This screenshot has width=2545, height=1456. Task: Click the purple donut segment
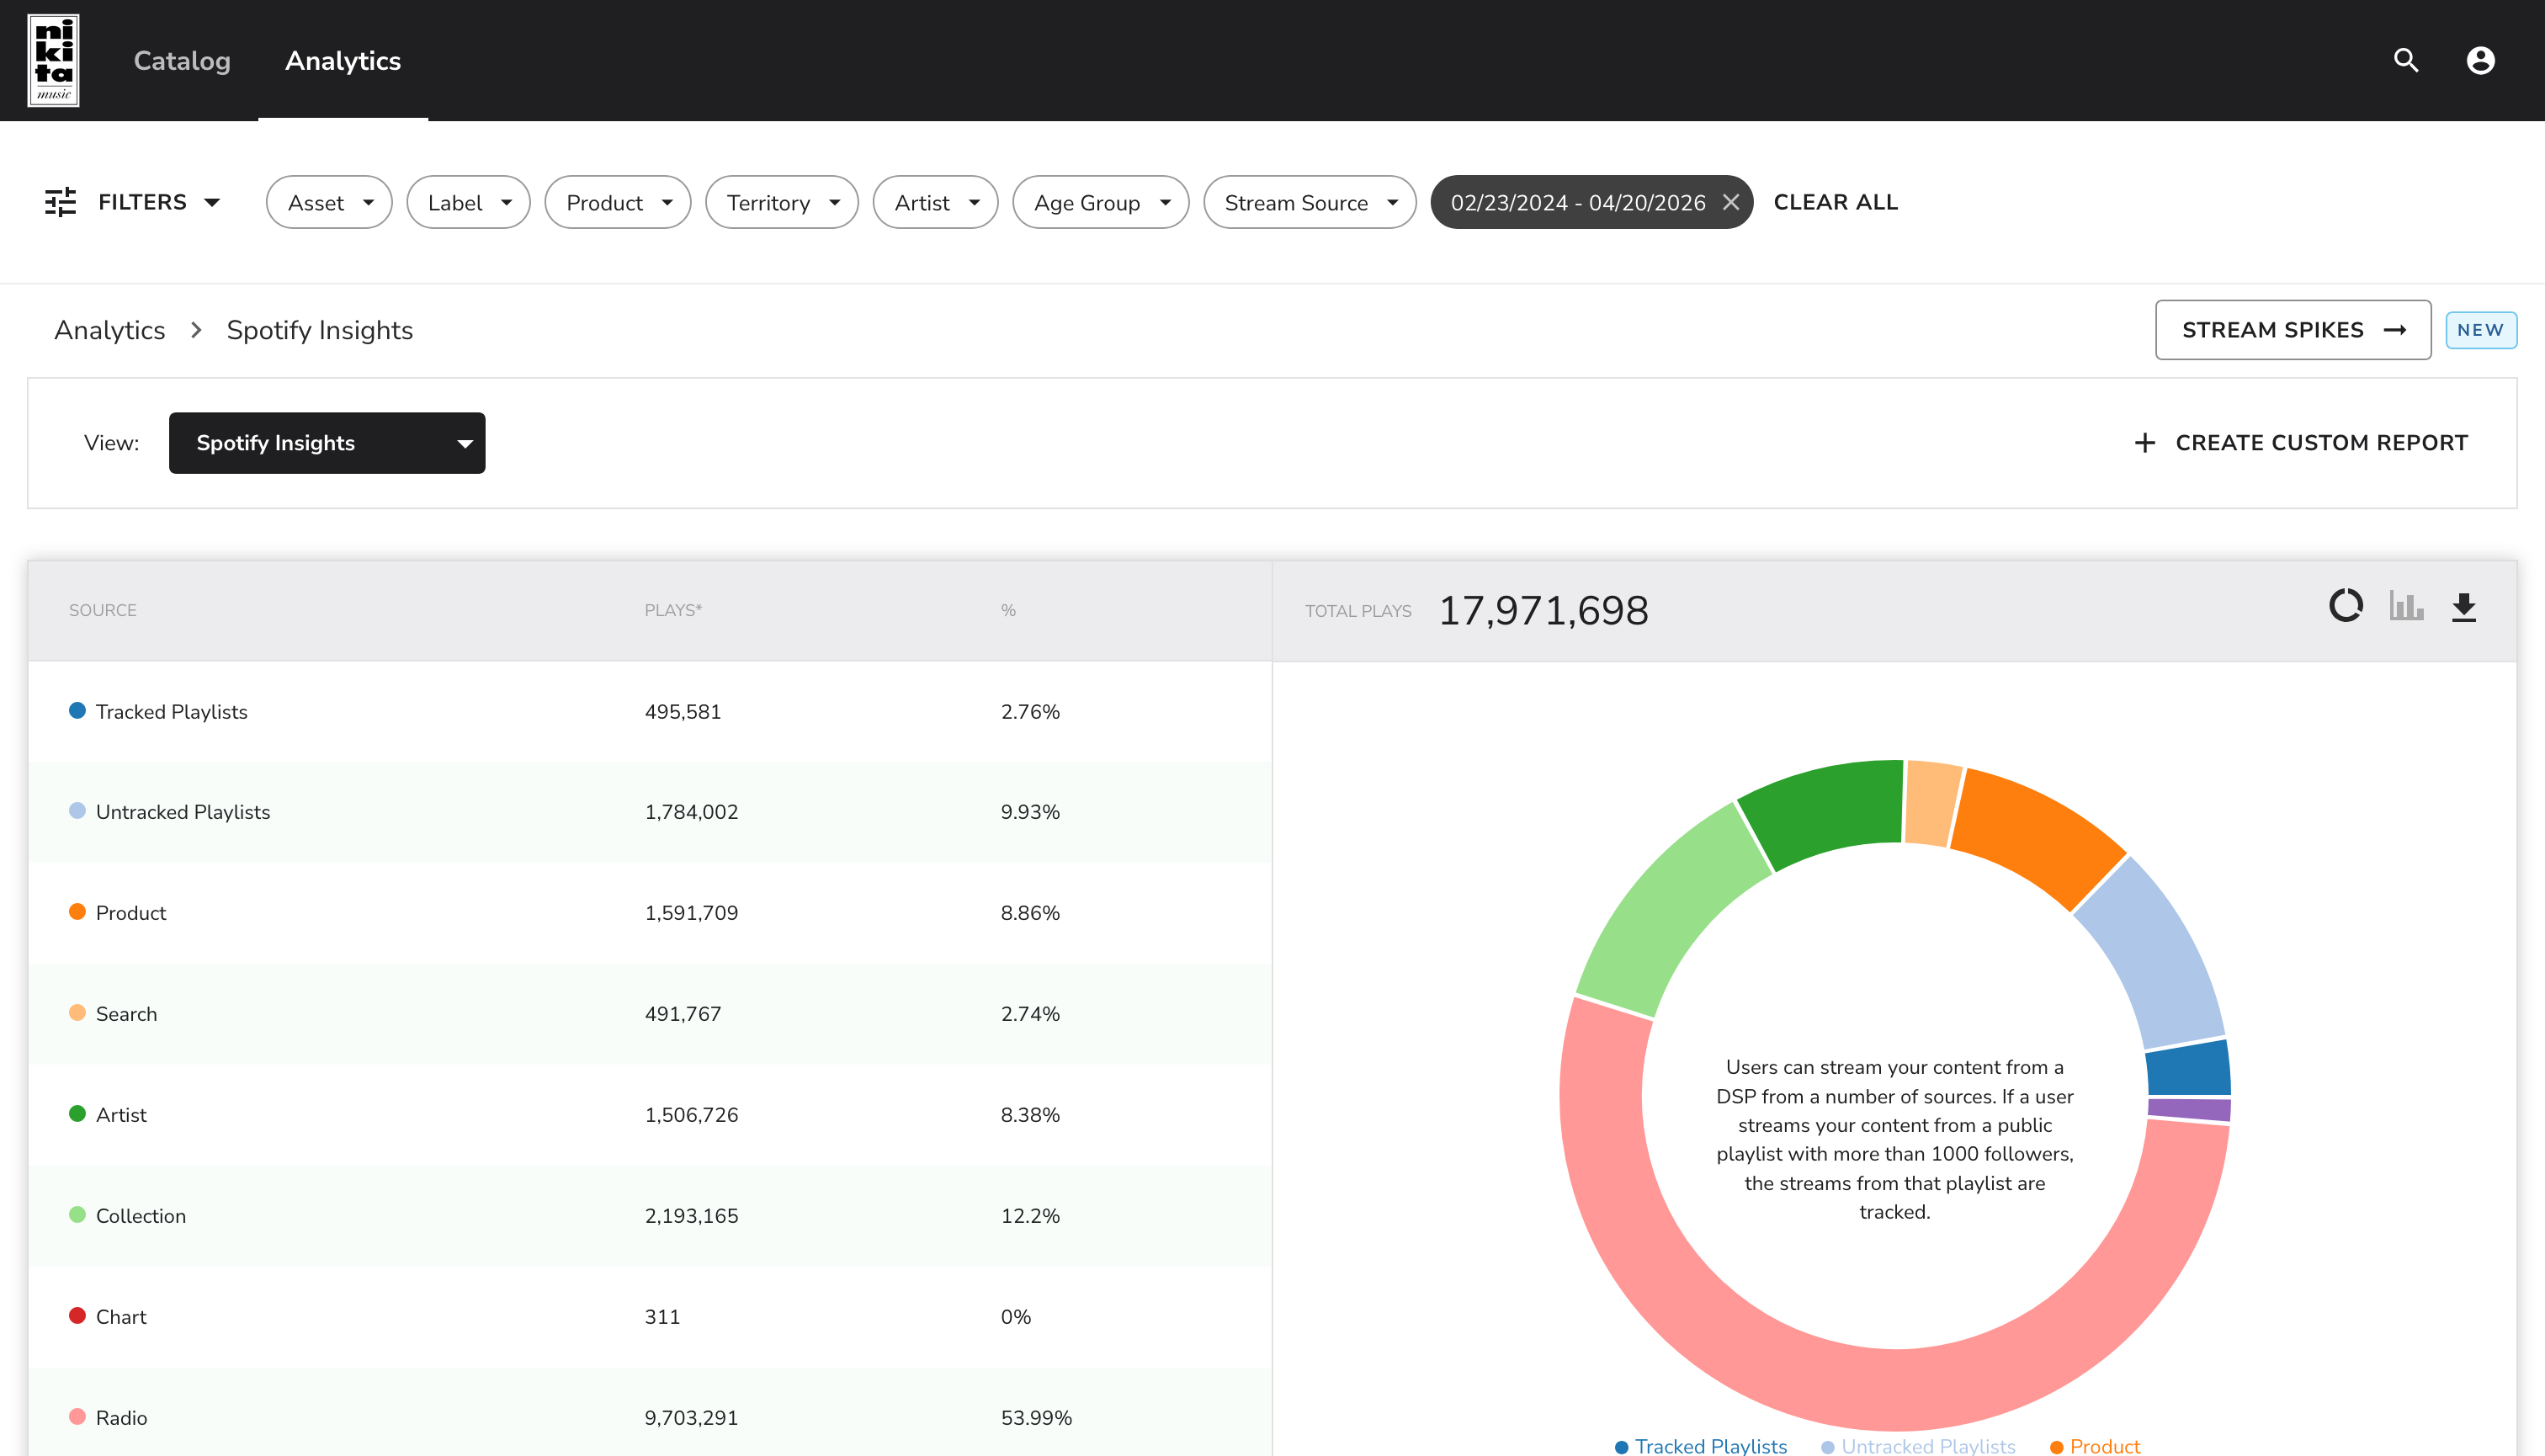[2190, 1109]
